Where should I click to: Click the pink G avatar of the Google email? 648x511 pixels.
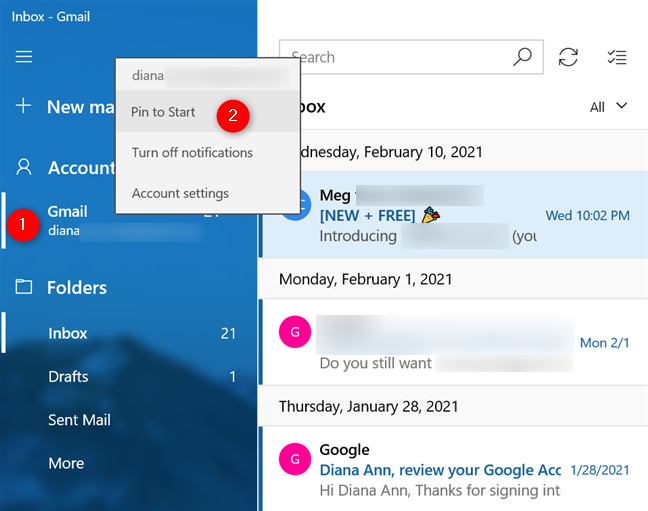click(x=295, y=459)
